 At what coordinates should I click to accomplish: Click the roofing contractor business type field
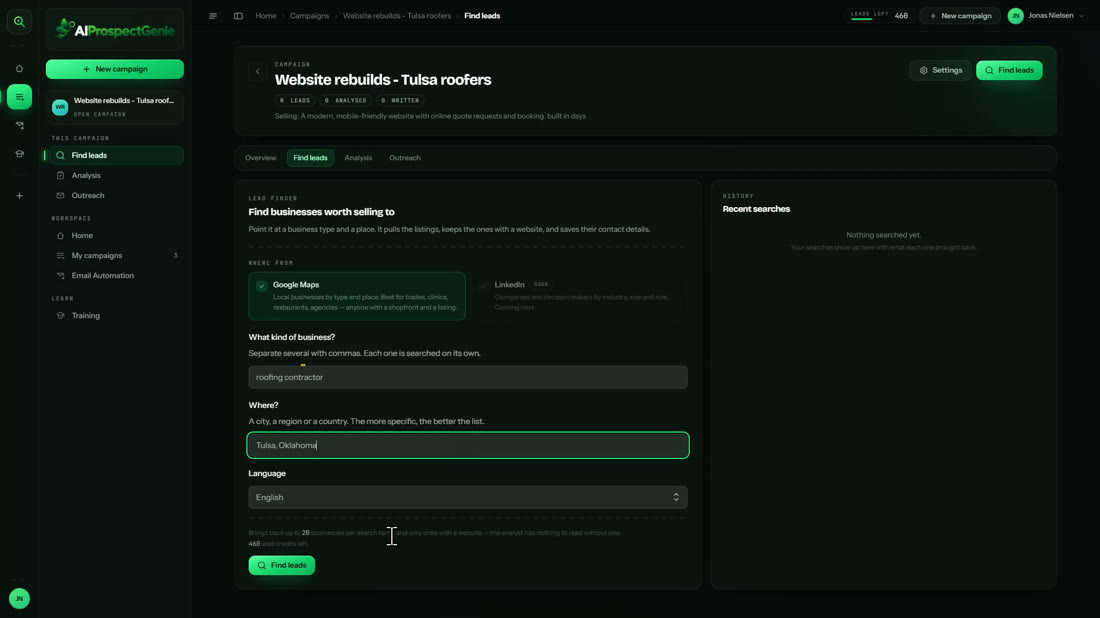[468, 377]
